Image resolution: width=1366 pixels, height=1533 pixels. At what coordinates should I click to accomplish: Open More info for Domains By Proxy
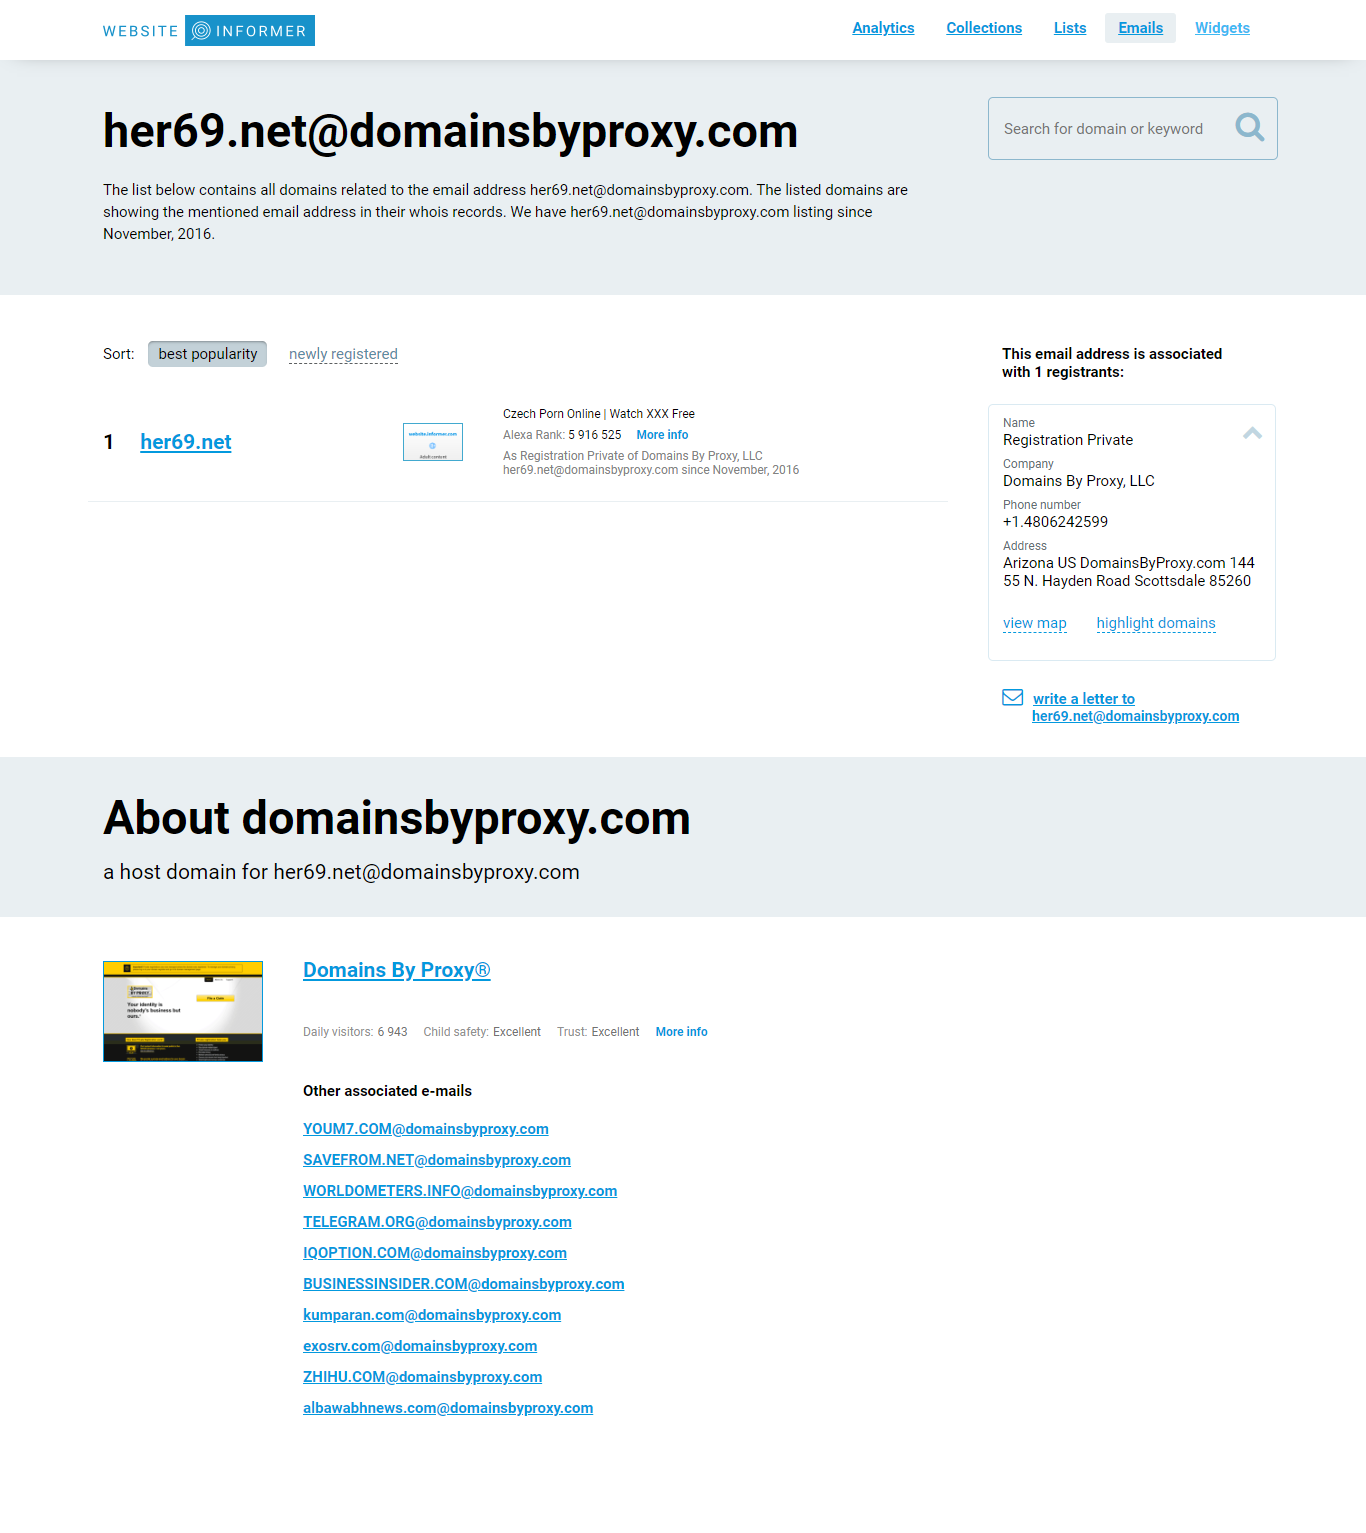coord(681,1032)
